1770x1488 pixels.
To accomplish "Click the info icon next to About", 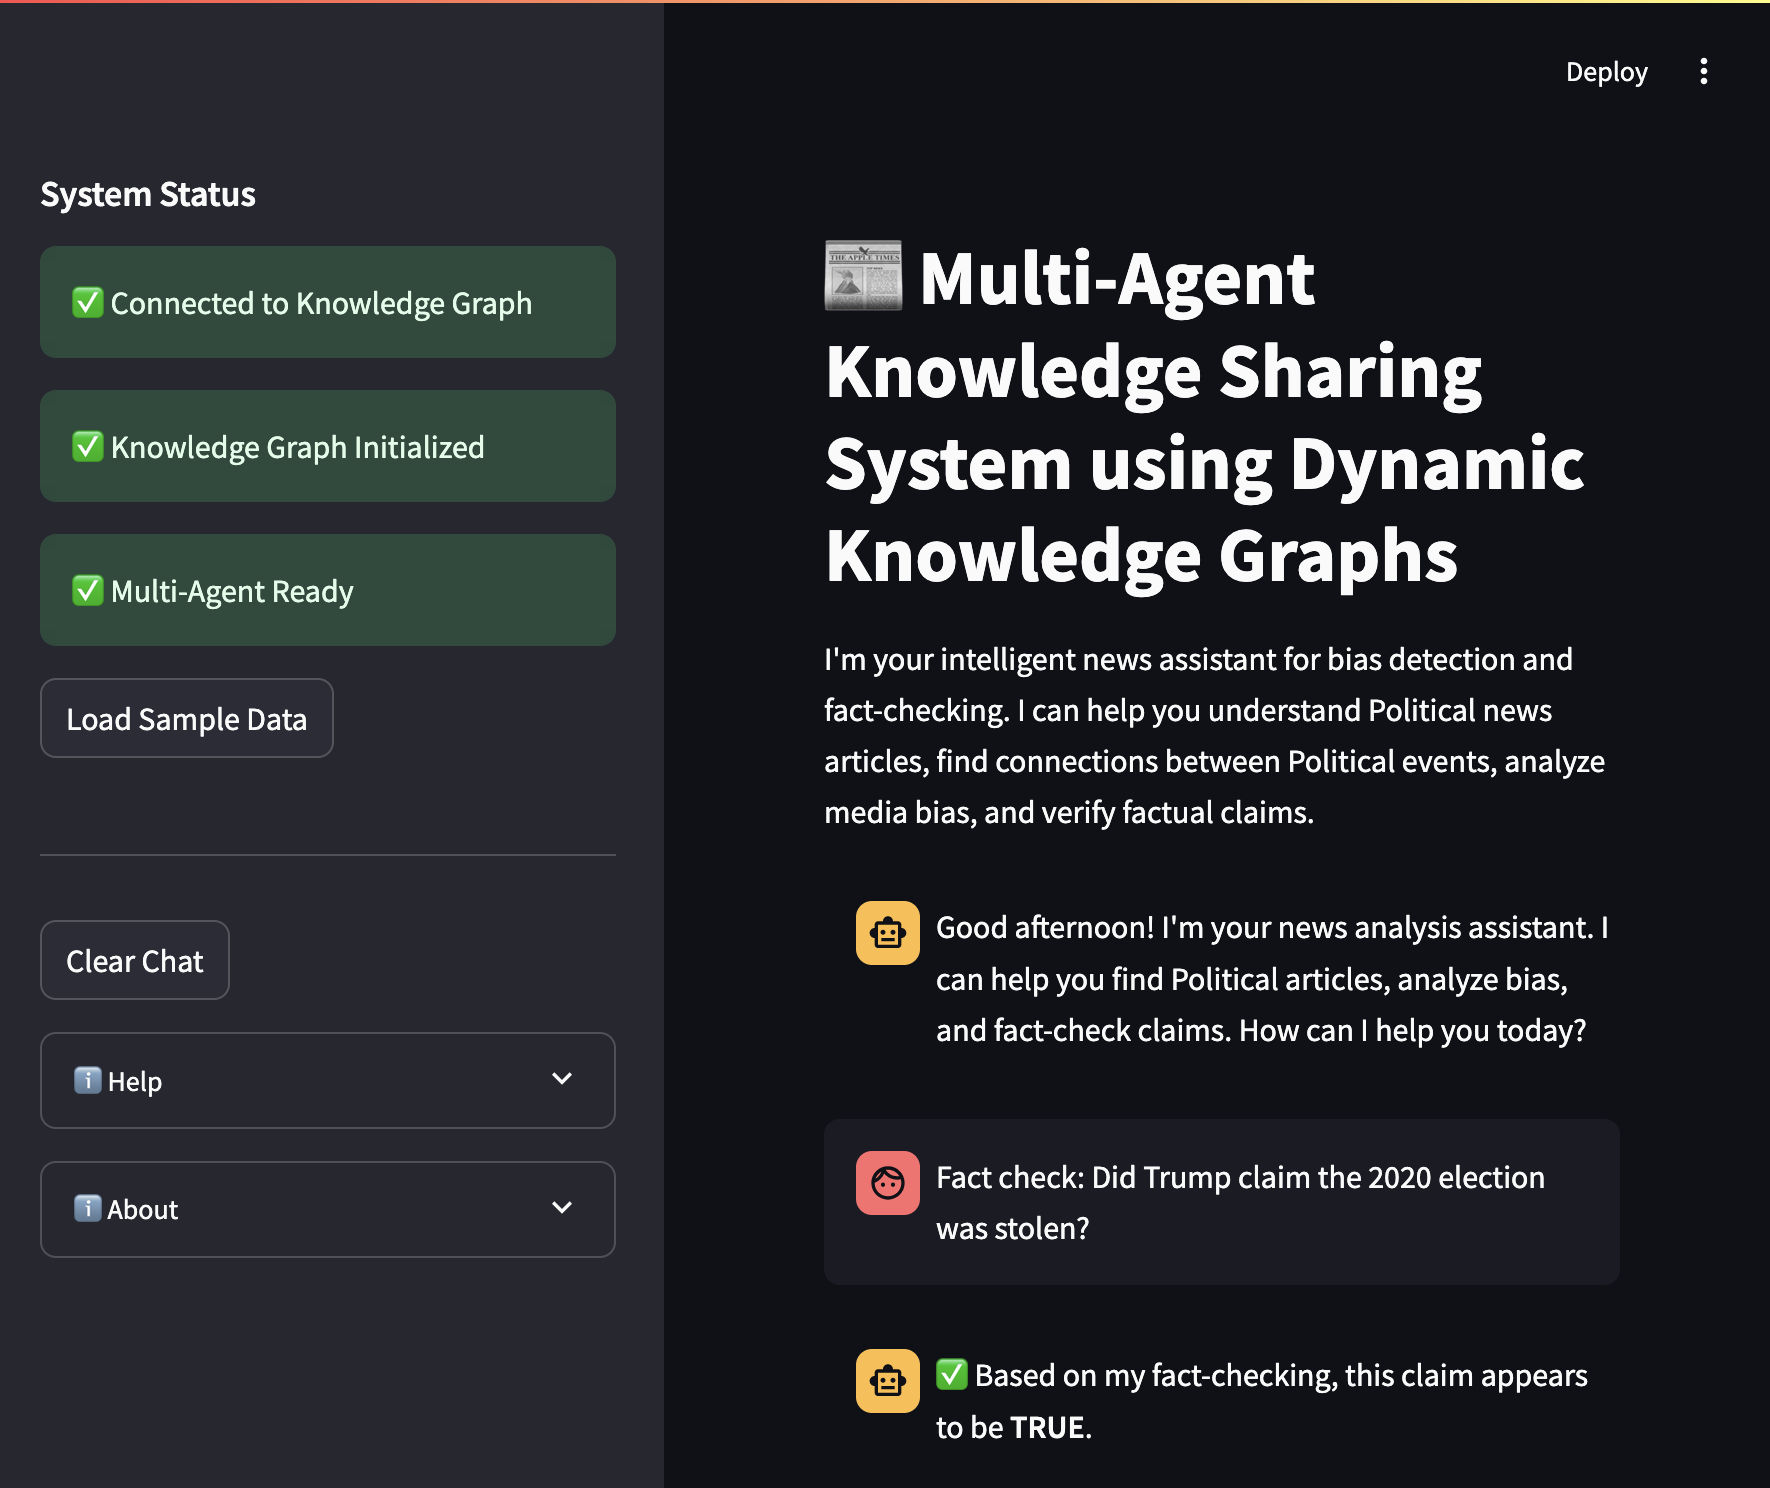I will pos(88,1208).
